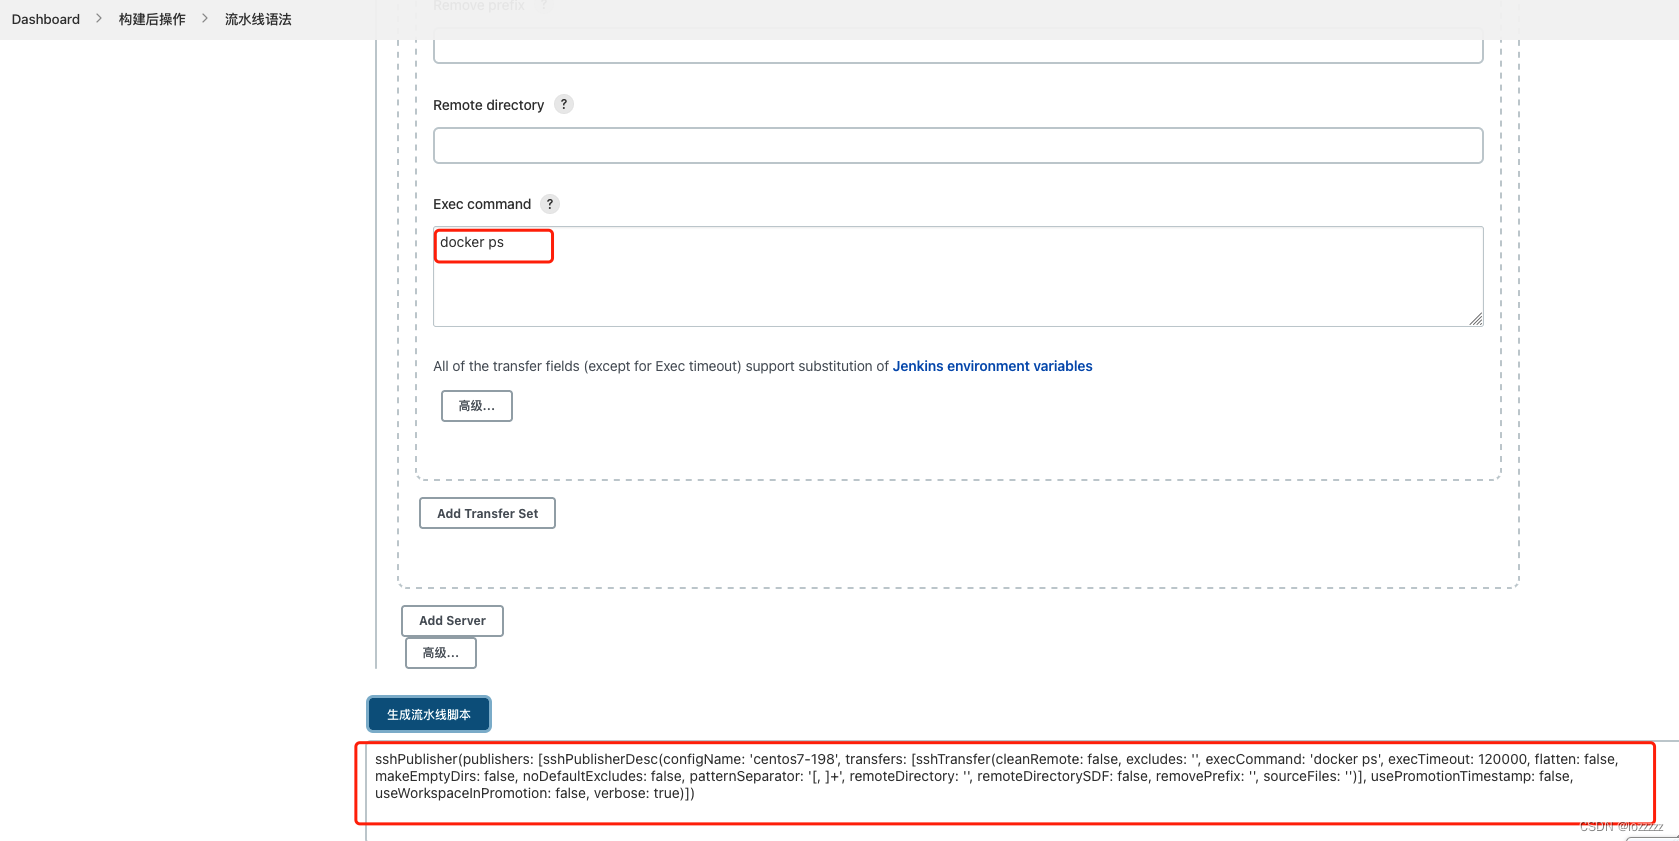Click Add Server button
The height and width of the screenshot is (841, 1679).
[452, 621]
